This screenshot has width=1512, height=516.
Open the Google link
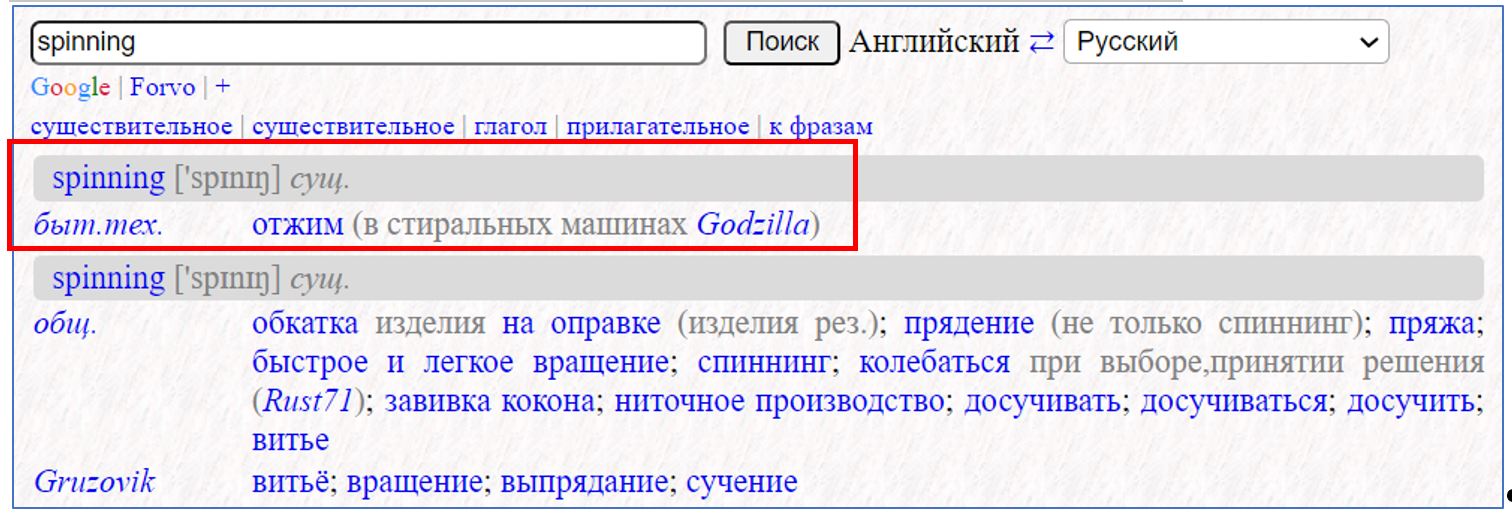(70, 87)
